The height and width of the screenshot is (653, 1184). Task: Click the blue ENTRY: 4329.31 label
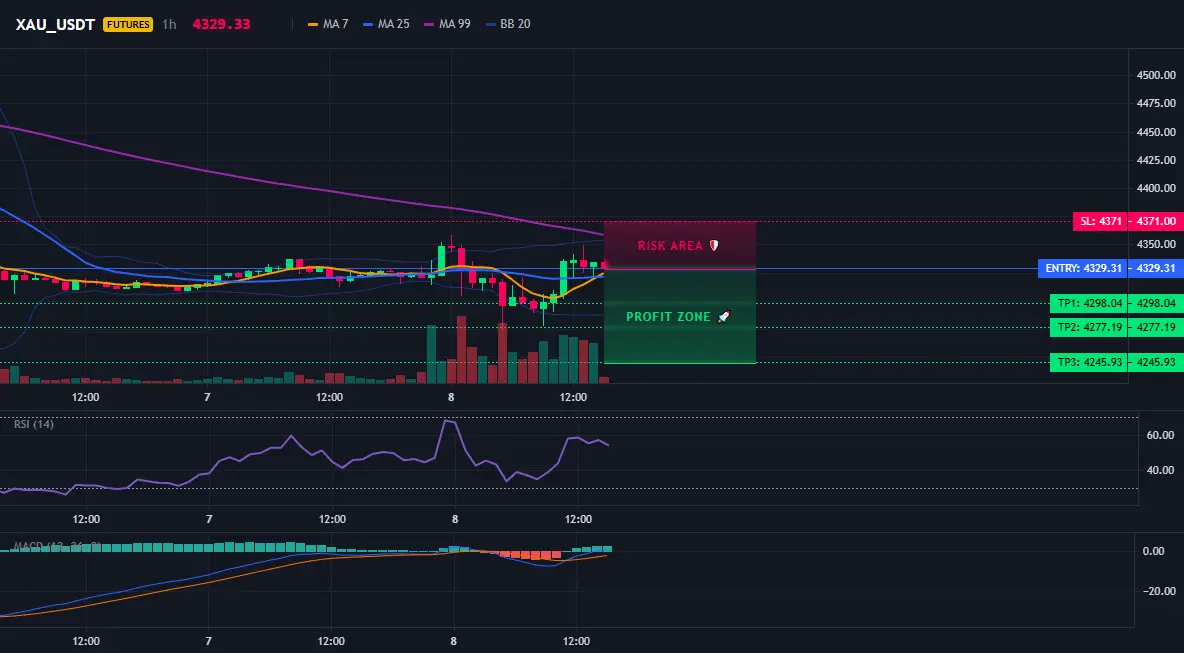[x=1083, y=268]
